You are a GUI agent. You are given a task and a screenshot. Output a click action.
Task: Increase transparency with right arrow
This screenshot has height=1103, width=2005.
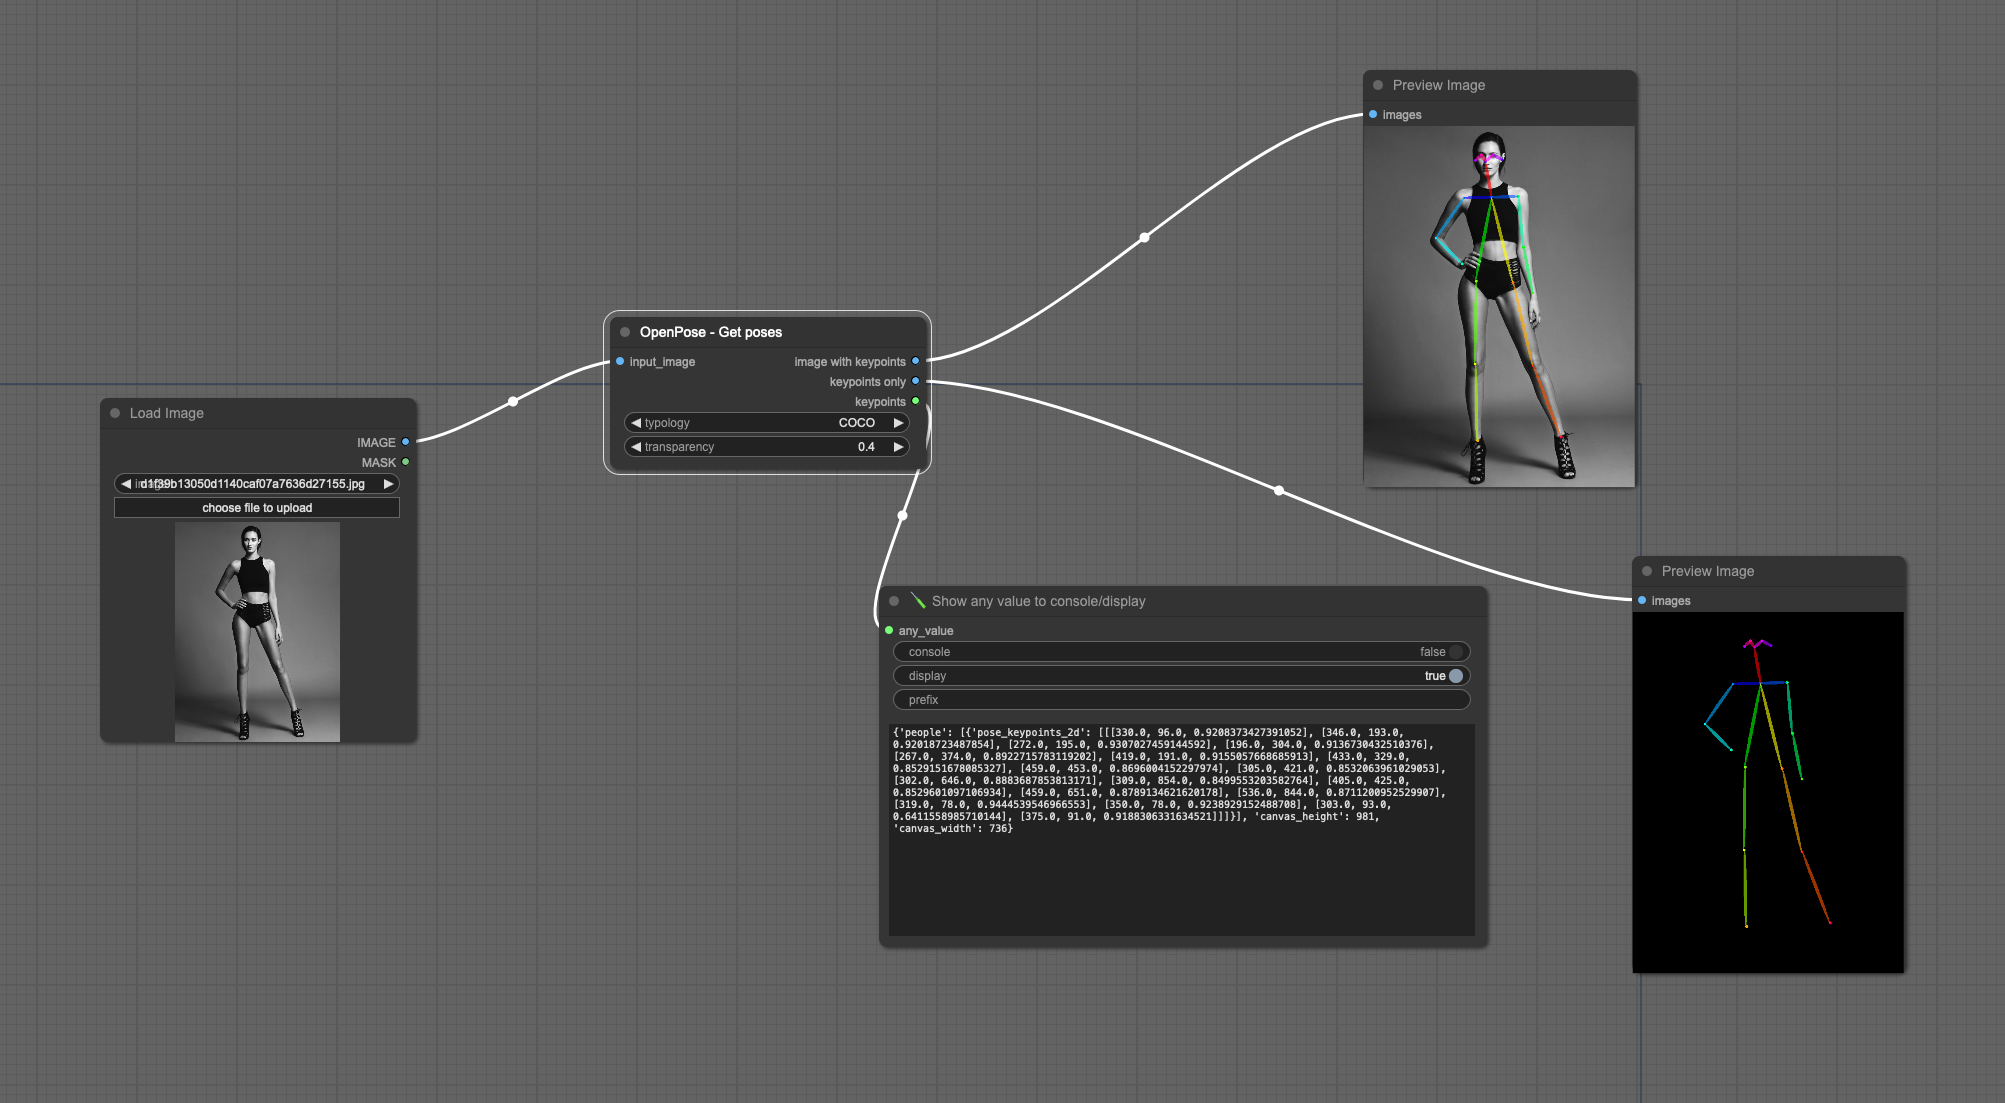point(898,447)
